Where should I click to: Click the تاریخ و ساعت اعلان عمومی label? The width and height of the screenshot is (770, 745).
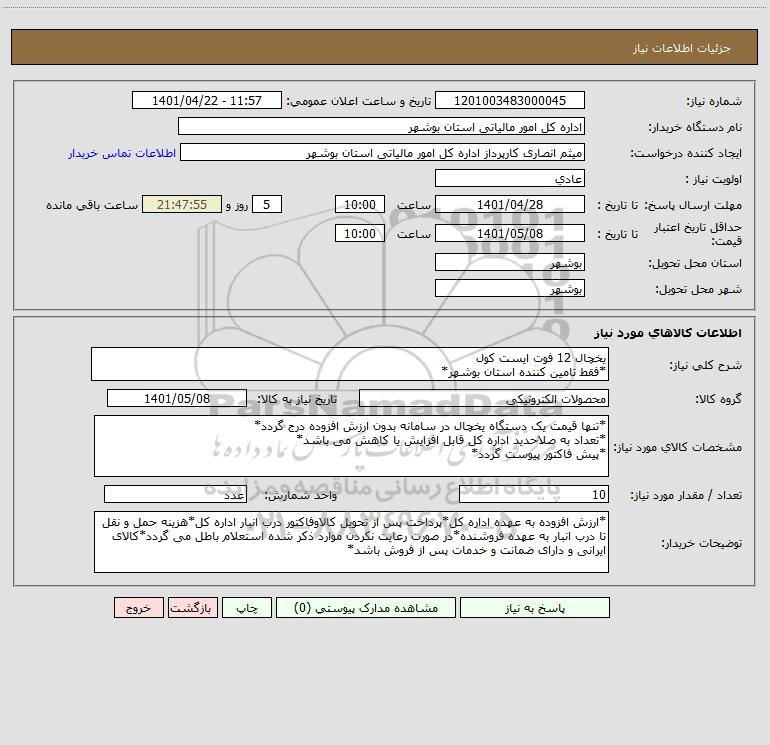coord(358,101)
